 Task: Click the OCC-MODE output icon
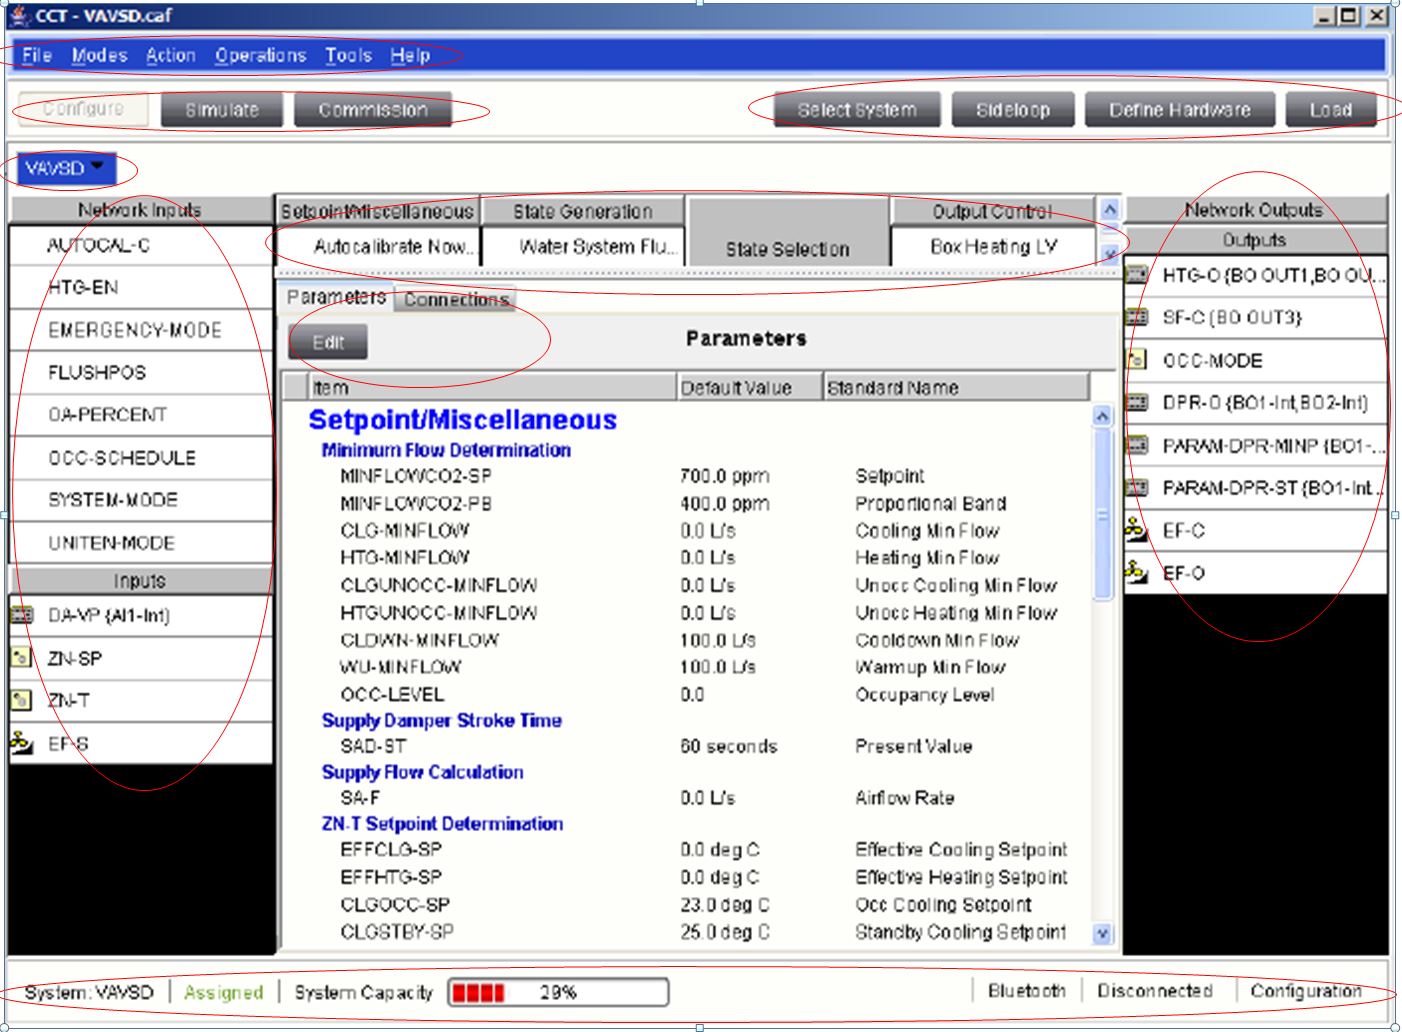(x=1137, y=360)
